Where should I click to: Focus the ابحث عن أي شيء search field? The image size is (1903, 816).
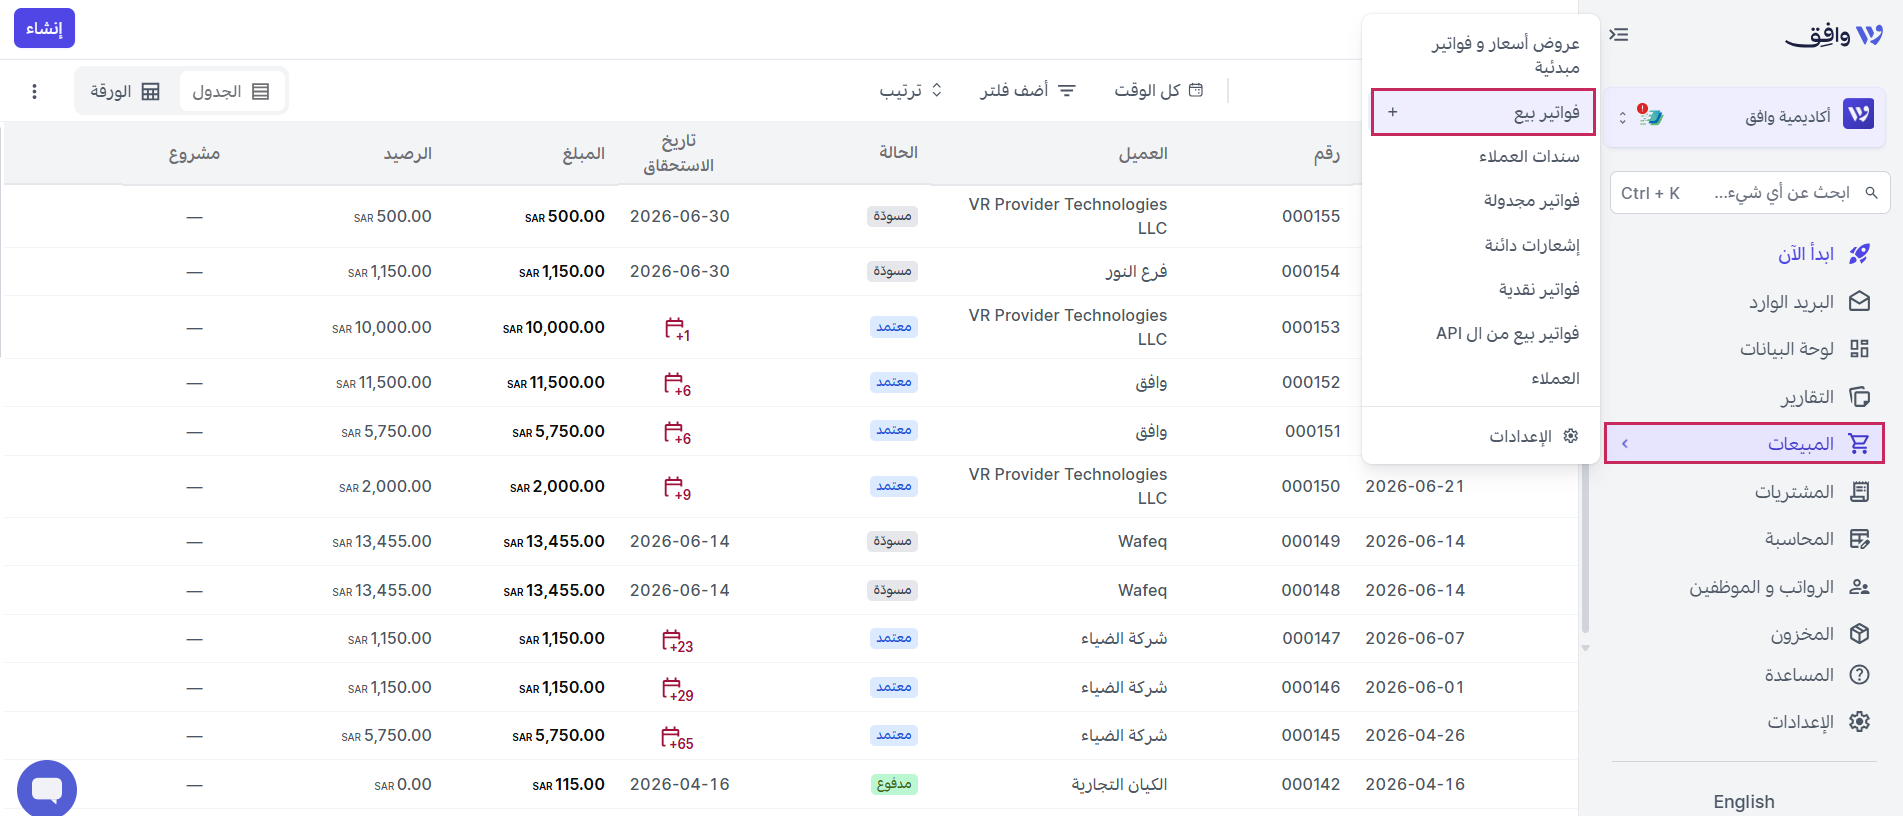coord(1750,193)
